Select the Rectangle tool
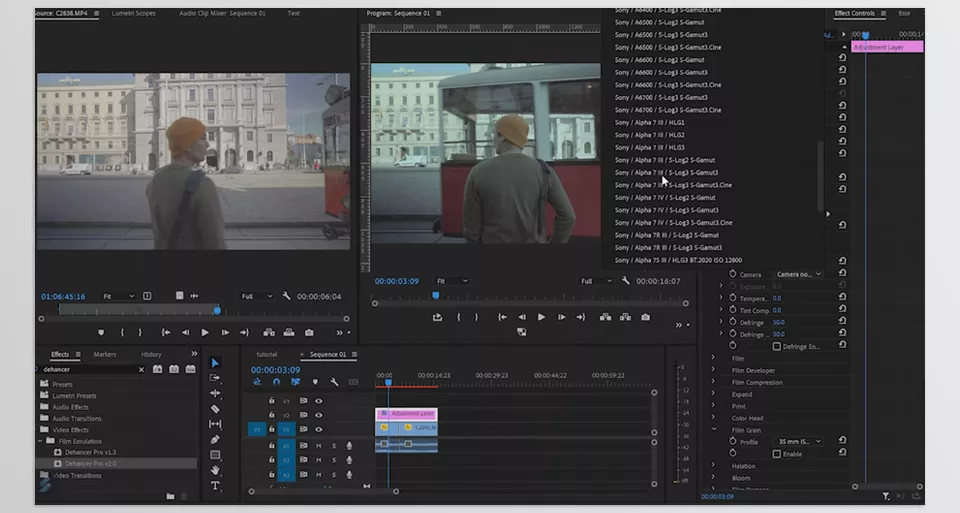Viewport: 960px width, 513px height. coord(215,455)
